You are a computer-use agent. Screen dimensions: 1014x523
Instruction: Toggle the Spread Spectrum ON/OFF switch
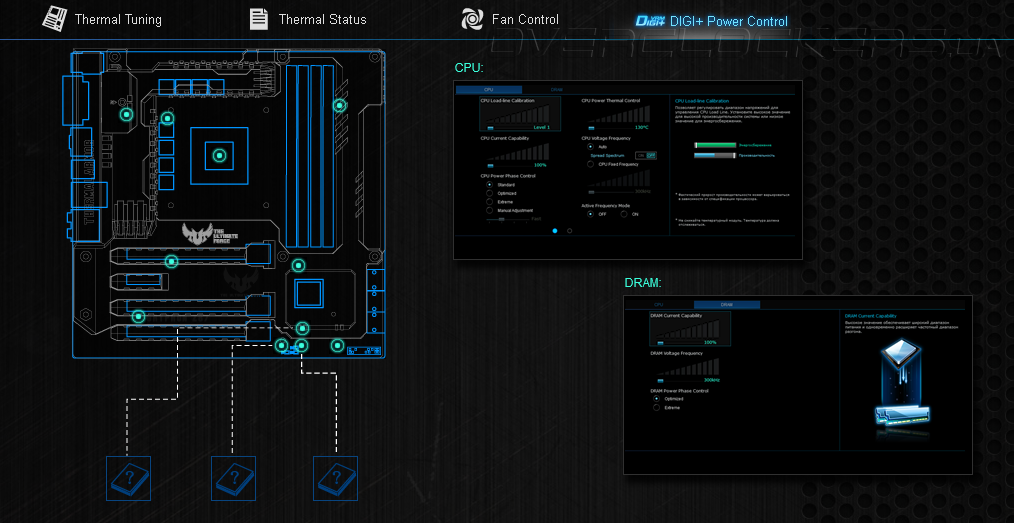coord(645,155)
